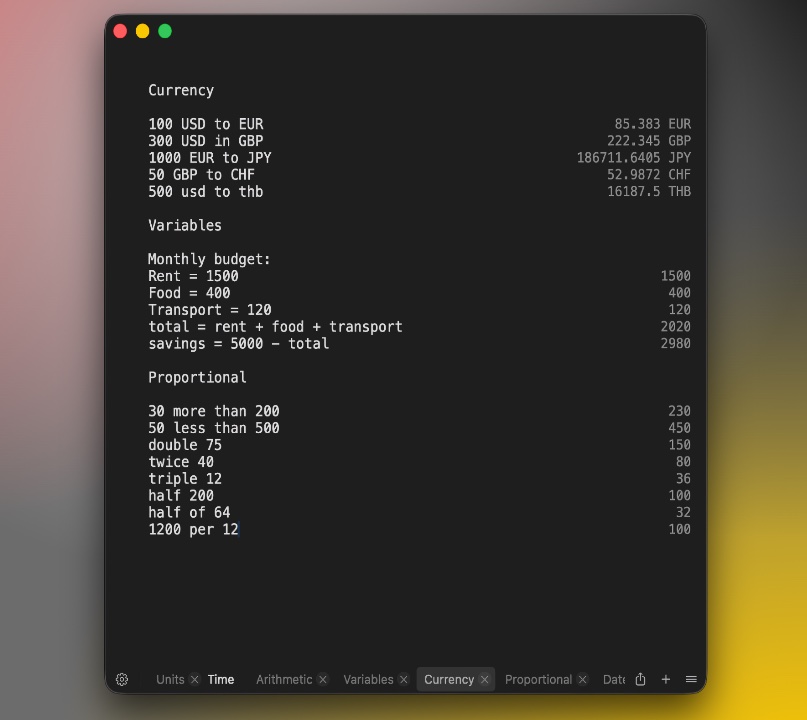Click the result value 150

(679, 445)
